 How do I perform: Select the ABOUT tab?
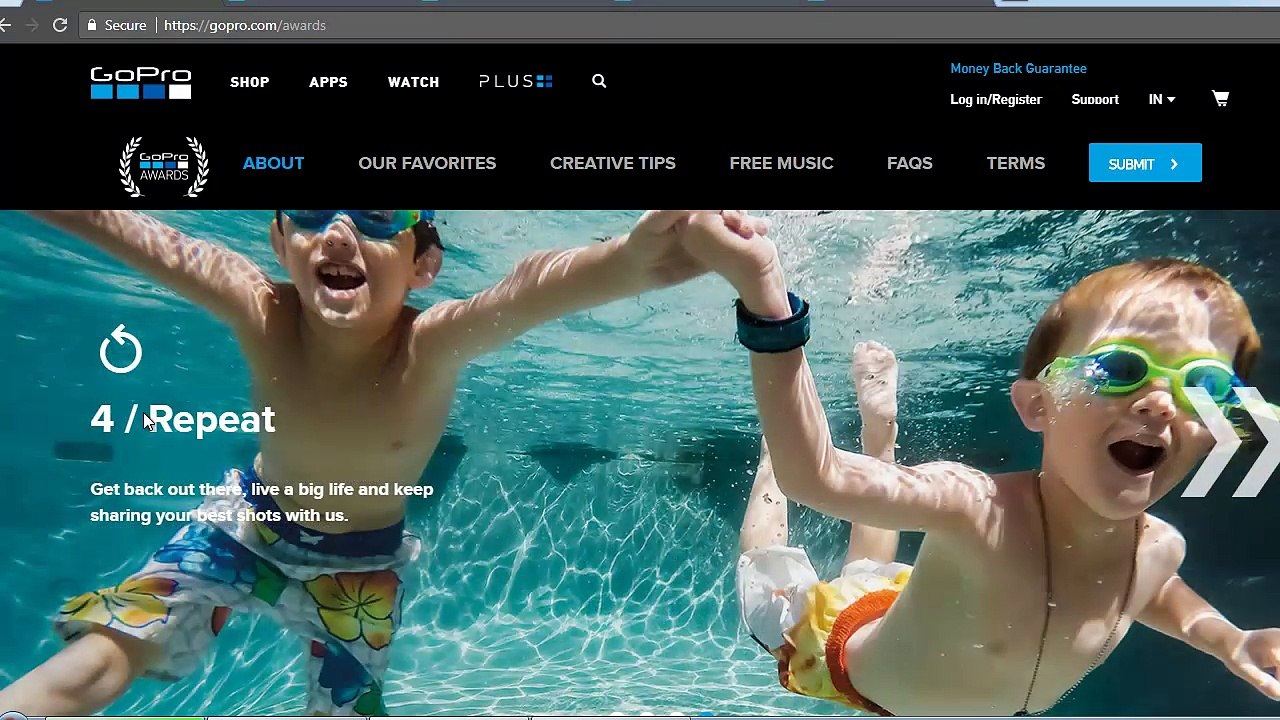pos(273,163)
